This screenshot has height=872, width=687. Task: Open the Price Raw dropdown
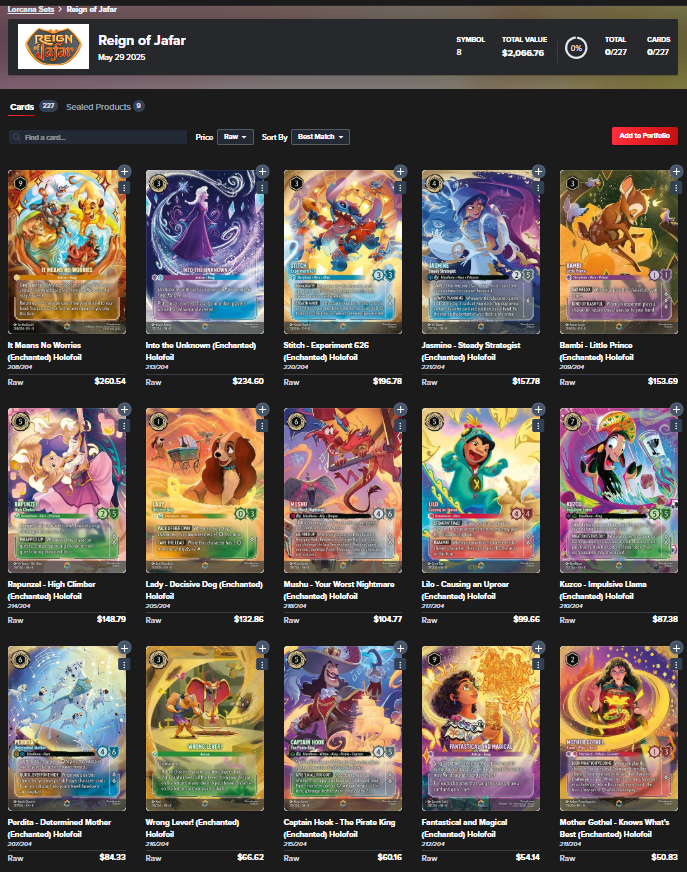[235, 137]
